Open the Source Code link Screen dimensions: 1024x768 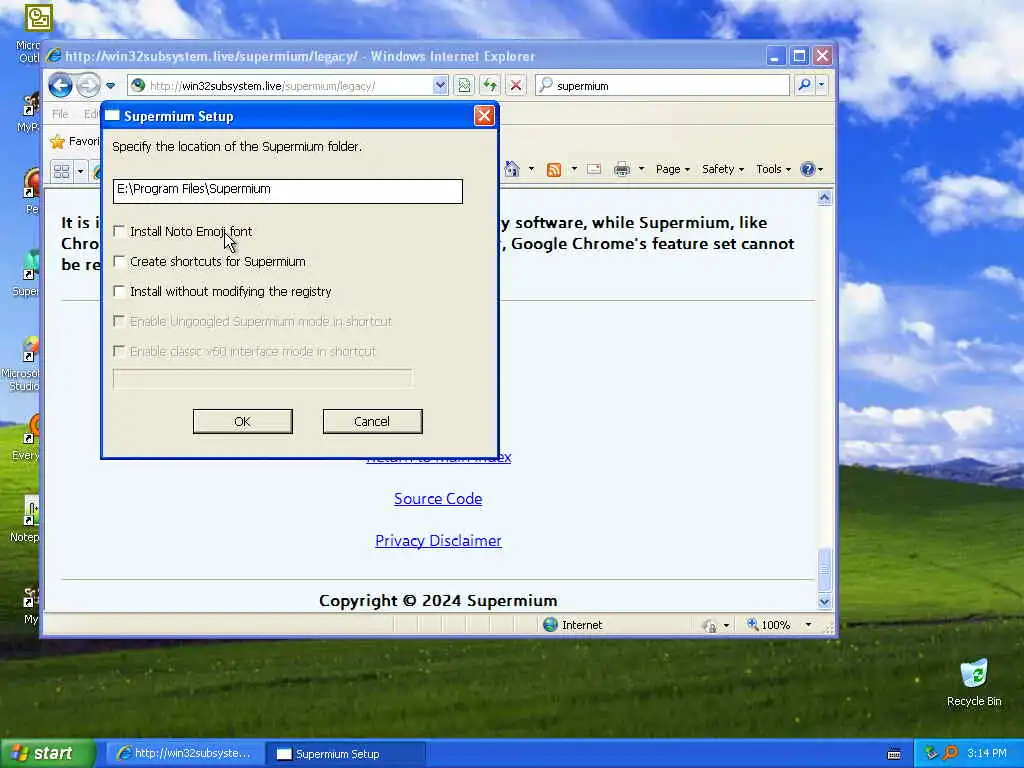[438, 498]
